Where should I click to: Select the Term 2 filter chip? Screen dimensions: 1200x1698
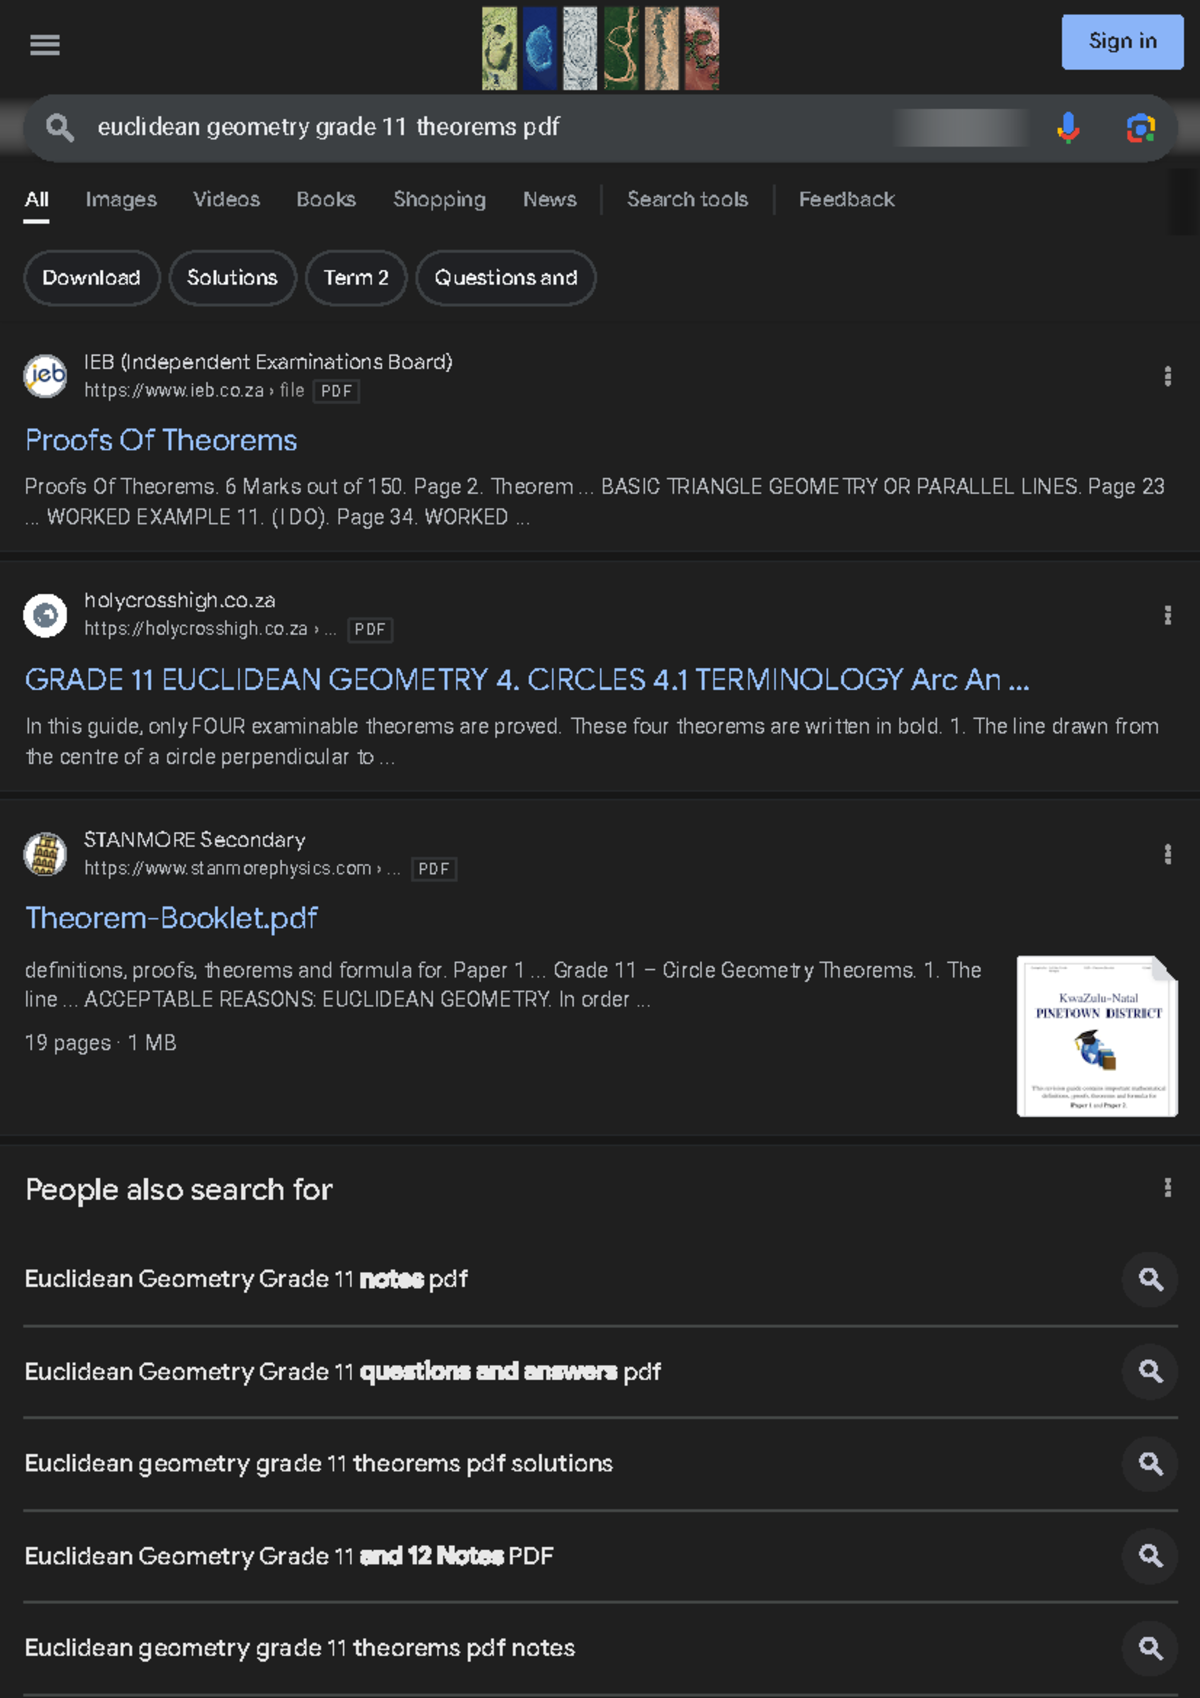[356, 278]
